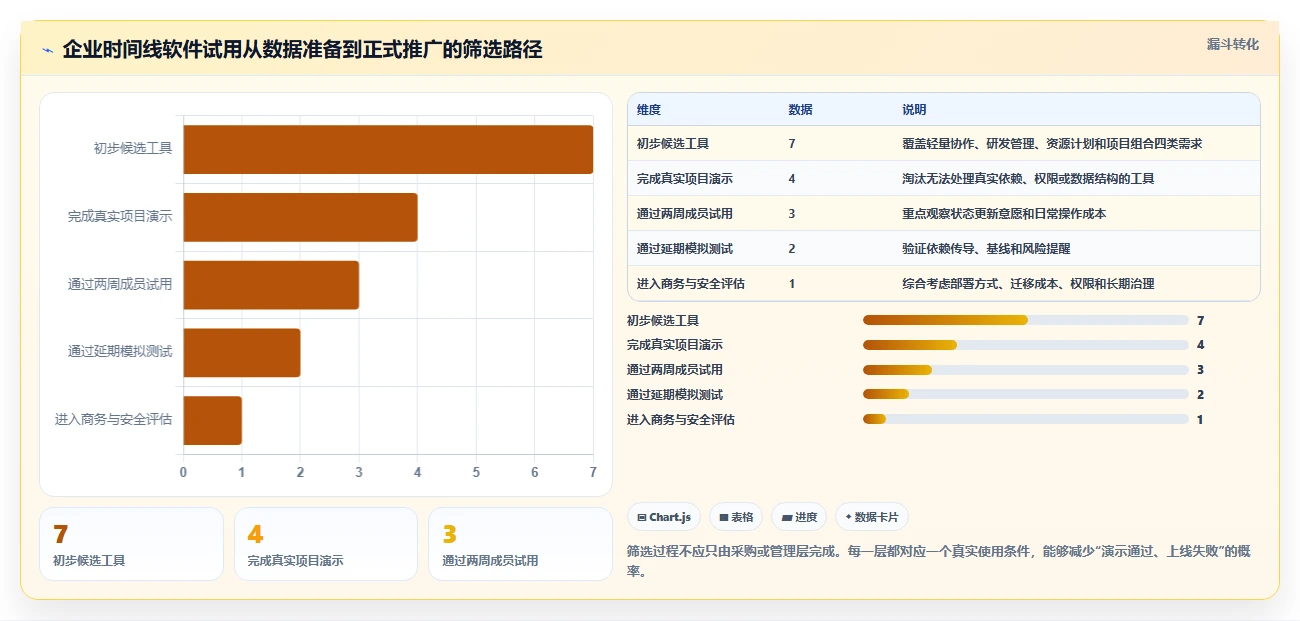Screen dimensions: 1300x621
Task: Click the value 1 beside the last progress bar
Action: [x=1200, y=420]
